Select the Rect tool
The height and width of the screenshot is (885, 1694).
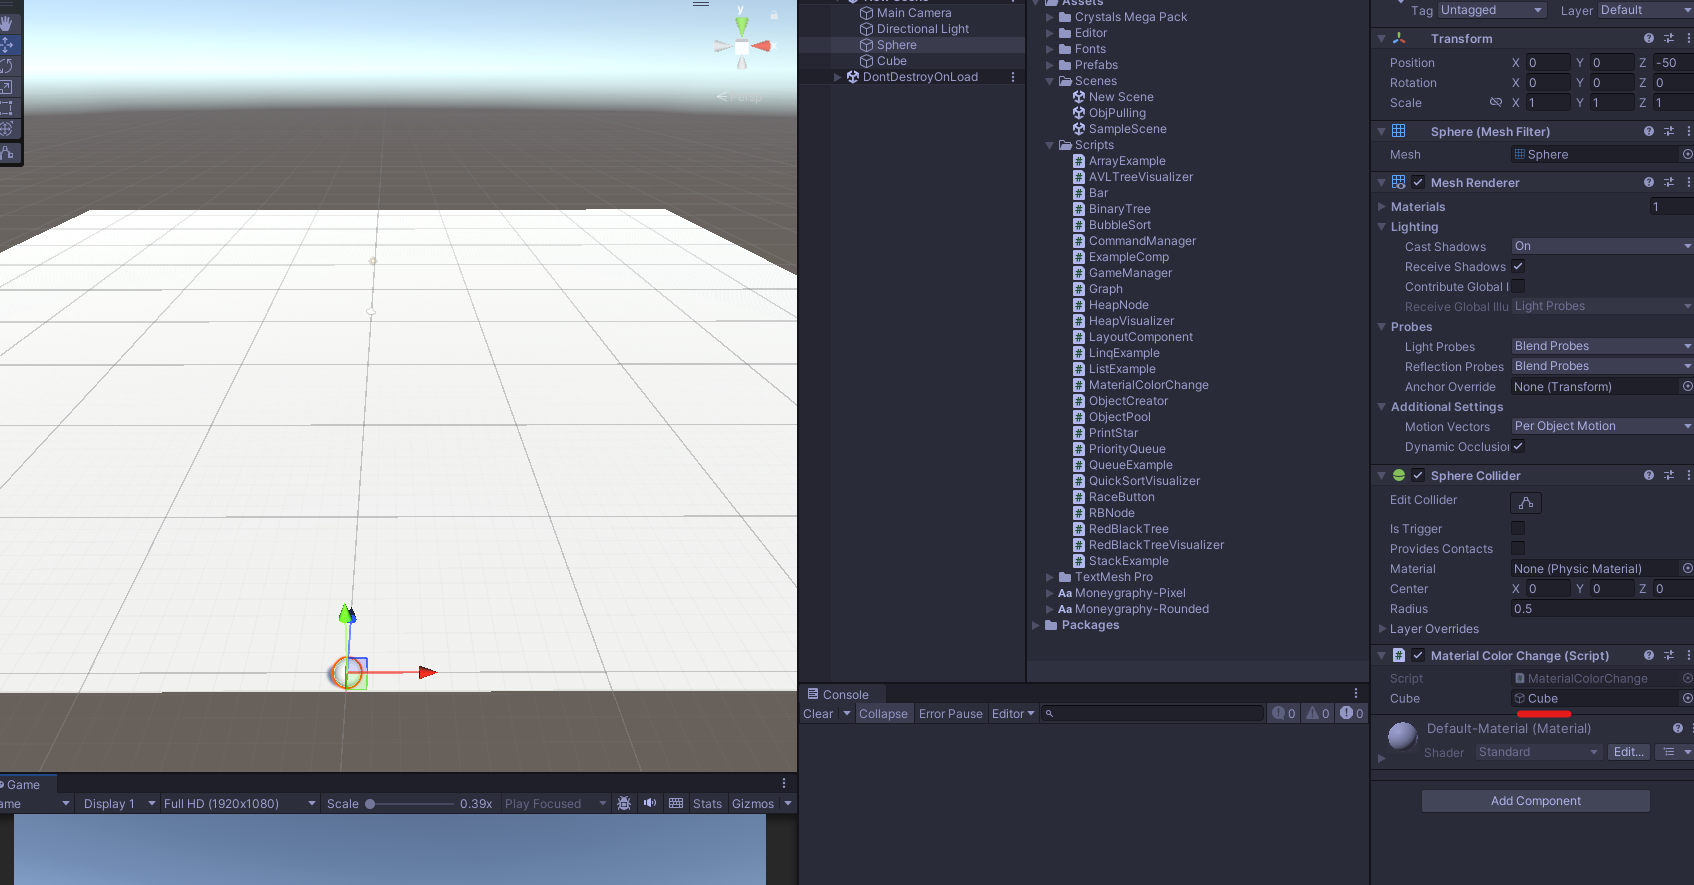[6, 108]
